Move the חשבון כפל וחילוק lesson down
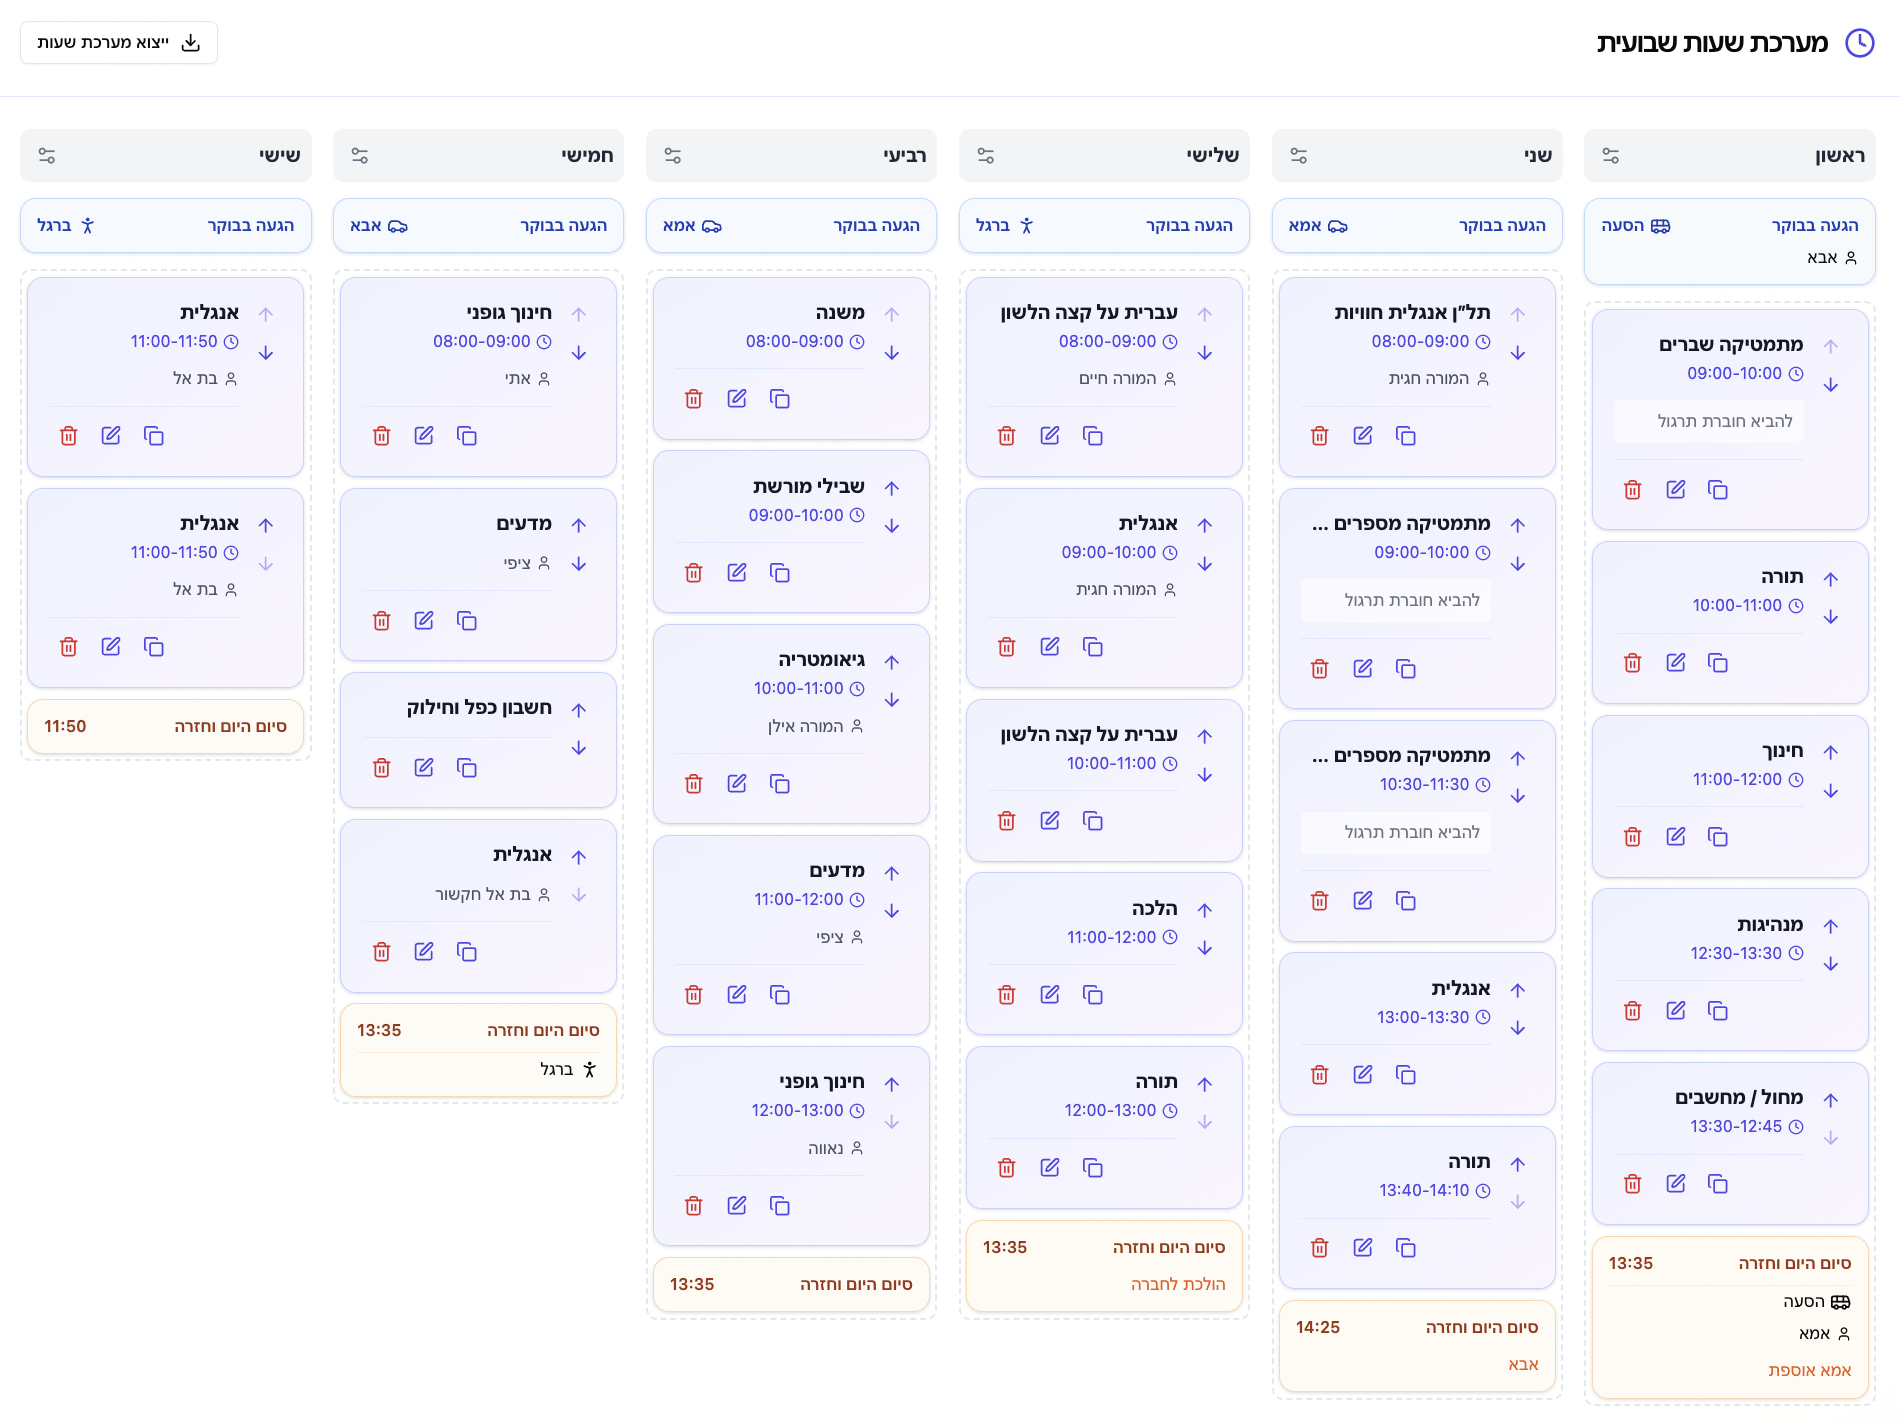Image resolution: width=1900 pixels, height=1426 pixels. coord(578,748)
